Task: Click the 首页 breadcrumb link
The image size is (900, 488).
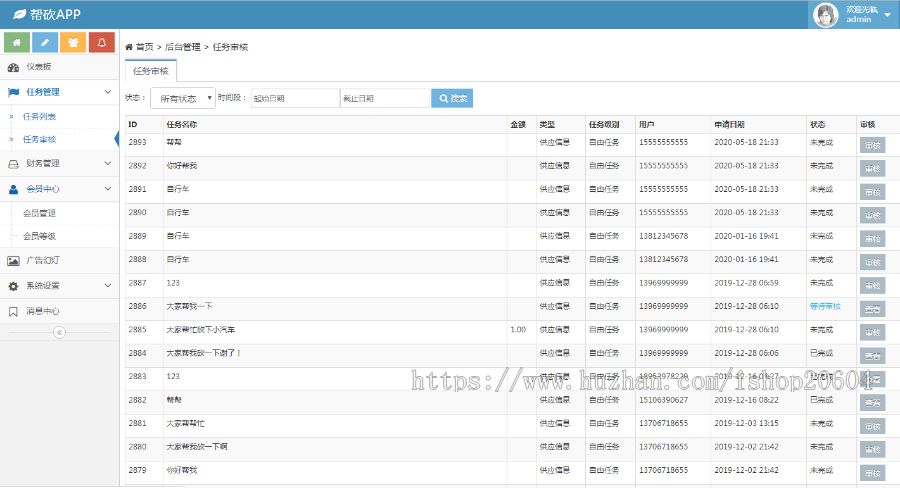Action: (144, 47)
